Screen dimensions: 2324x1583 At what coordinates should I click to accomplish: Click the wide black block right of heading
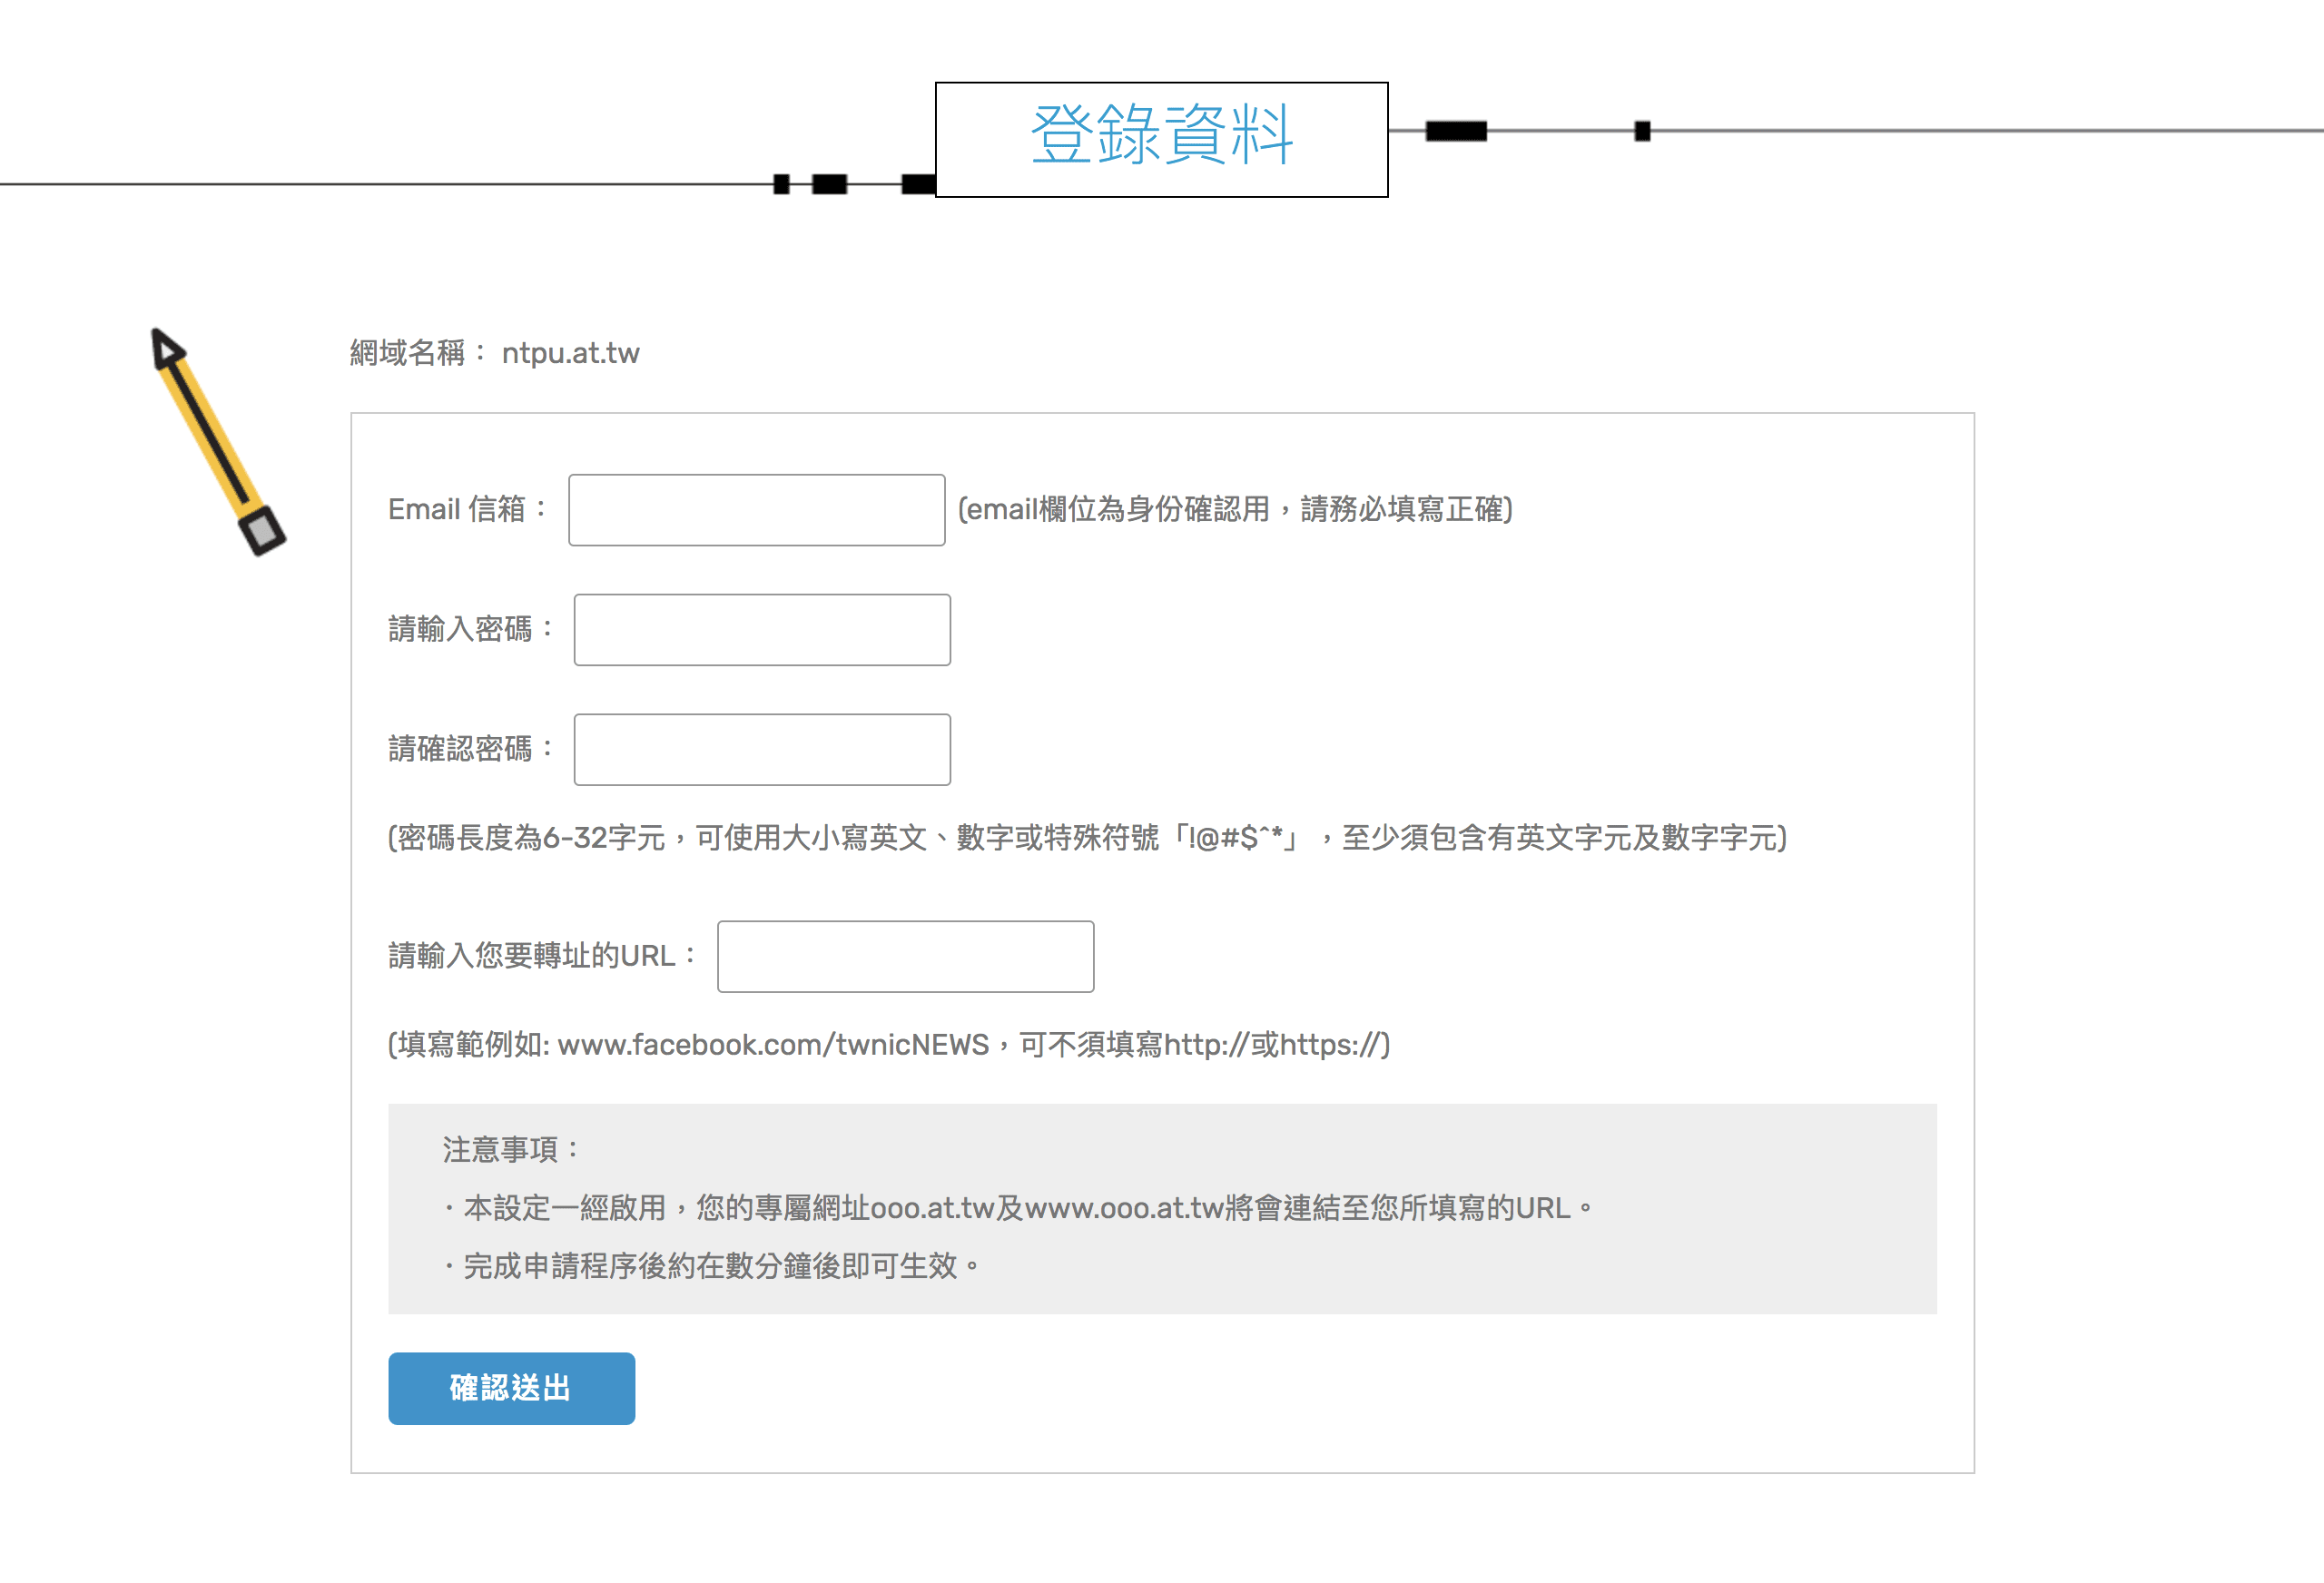(1455, 131)
